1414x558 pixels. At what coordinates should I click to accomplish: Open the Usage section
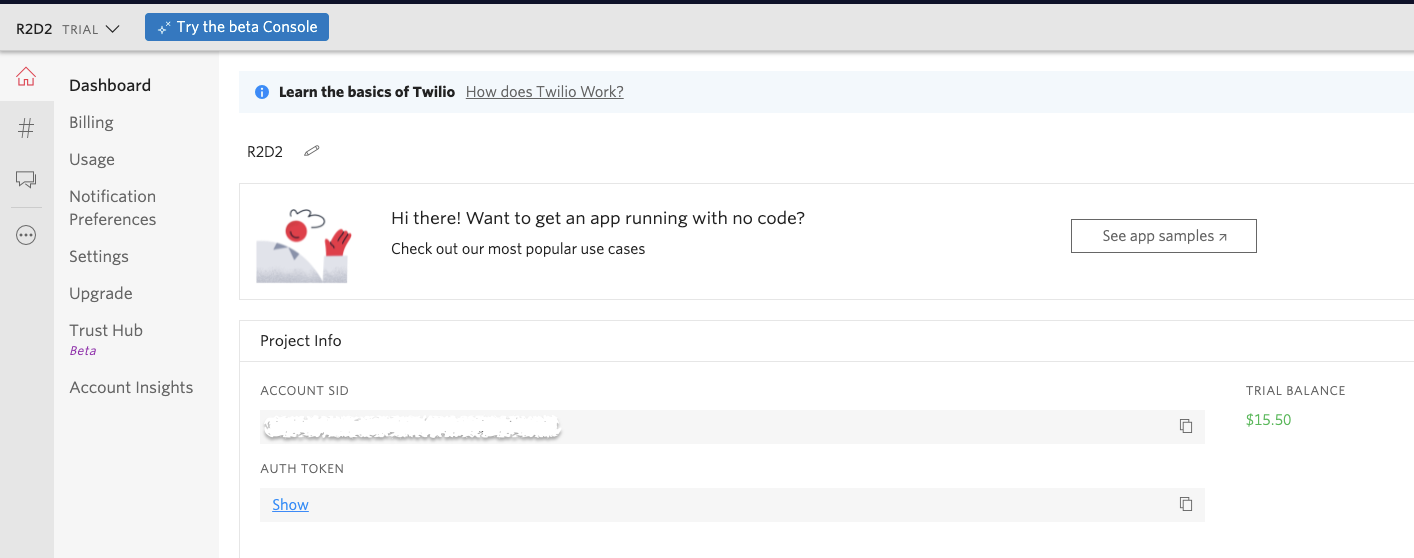[x=92, y=159]
